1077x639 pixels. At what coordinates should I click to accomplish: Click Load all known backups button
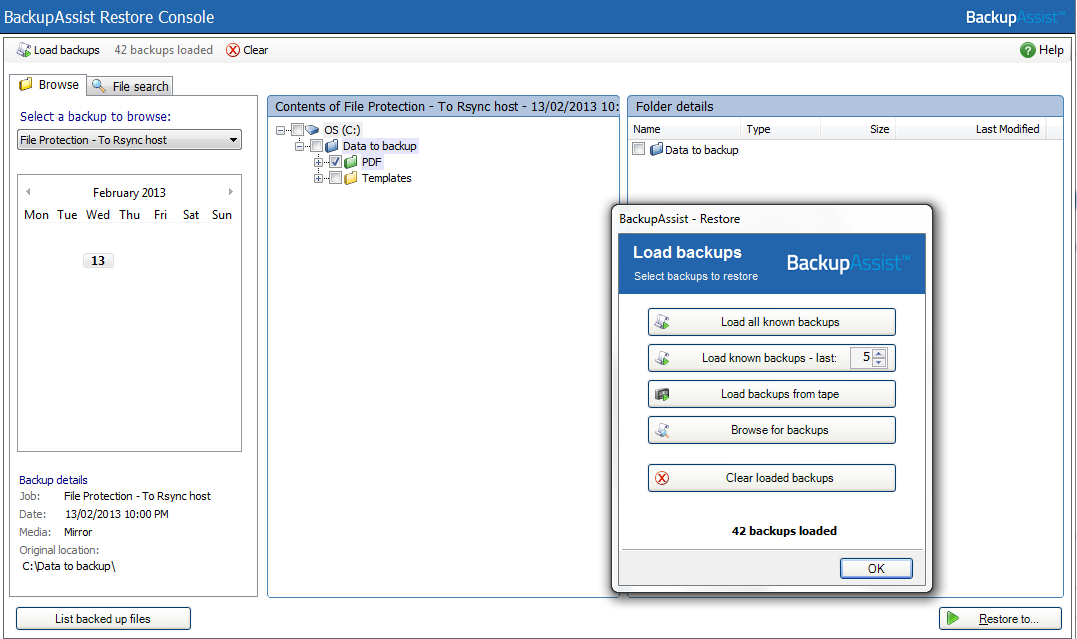coord(771,322)
